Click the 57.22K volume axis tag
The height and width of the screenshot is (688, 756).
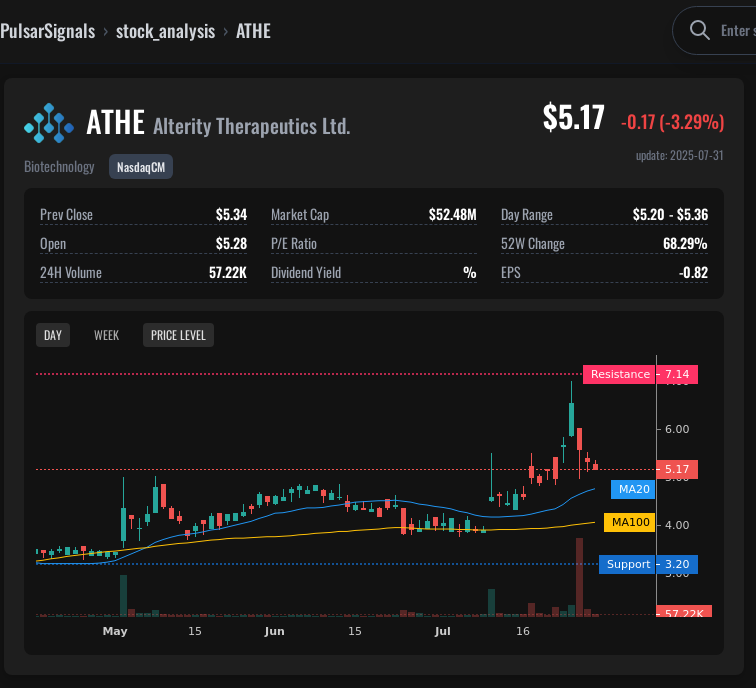[x=684, y=611]
